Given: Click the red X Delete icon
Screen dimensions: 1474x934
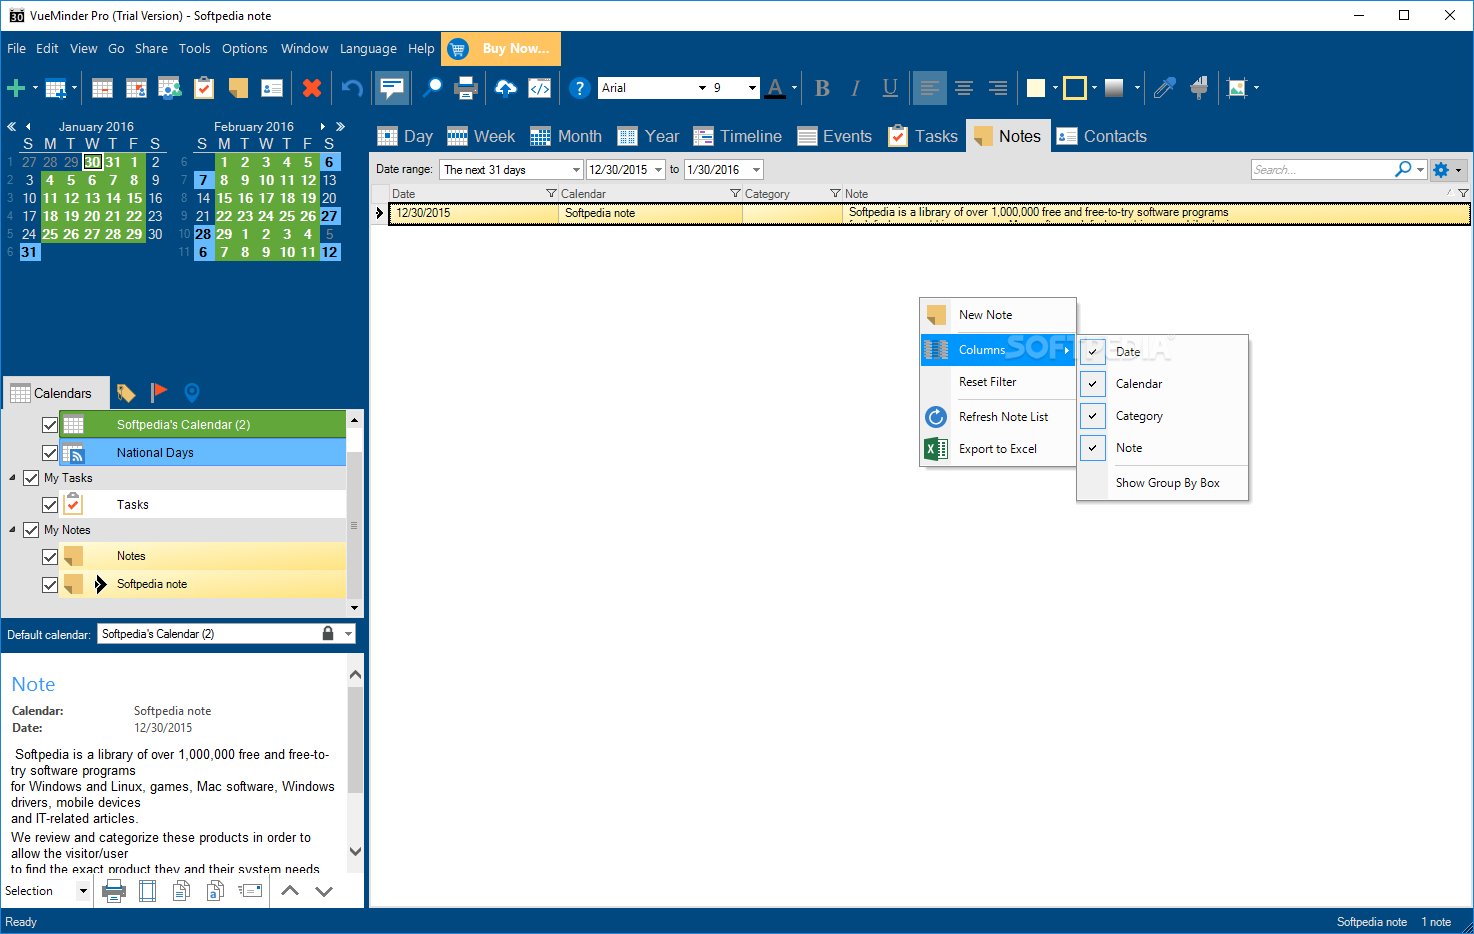Looking at the screenshot, I should 312,88.
